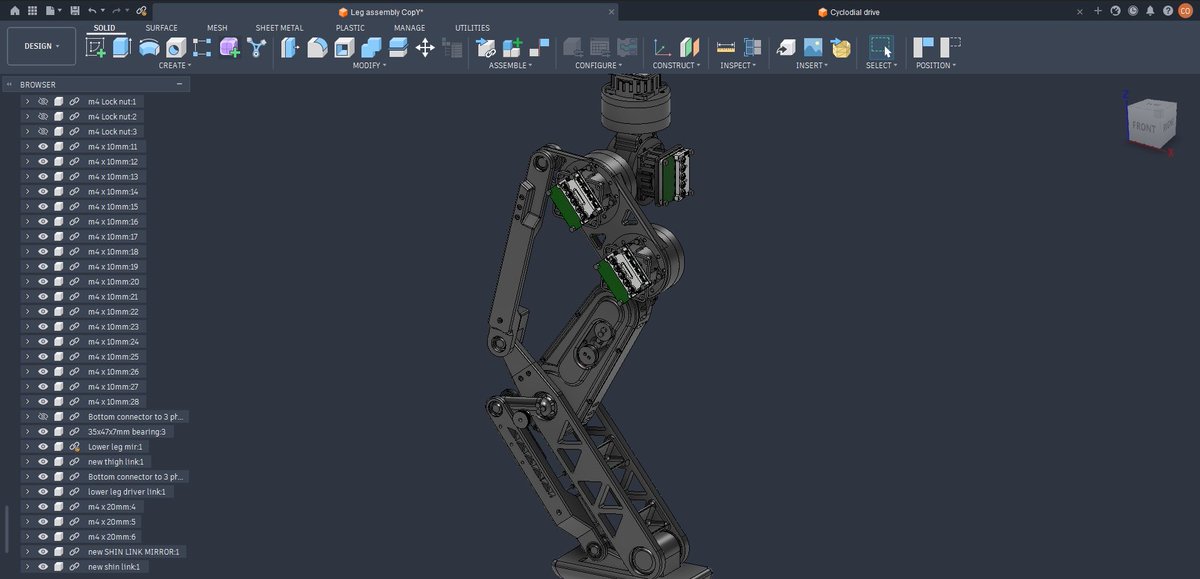This screenshot has height=579, width=1200.
Task: Hide lower leg driver link:1 visibility
Action: [43, 492]
